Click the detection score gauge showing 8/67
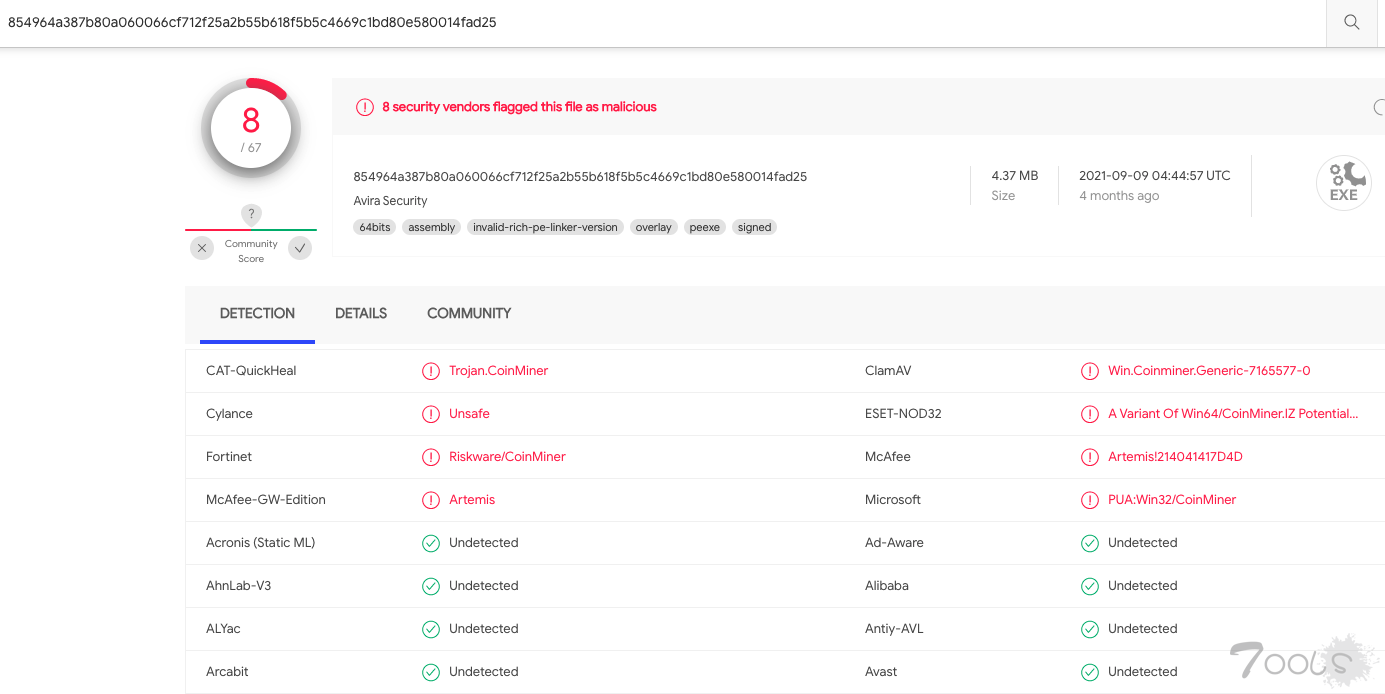 coord(251,128)
